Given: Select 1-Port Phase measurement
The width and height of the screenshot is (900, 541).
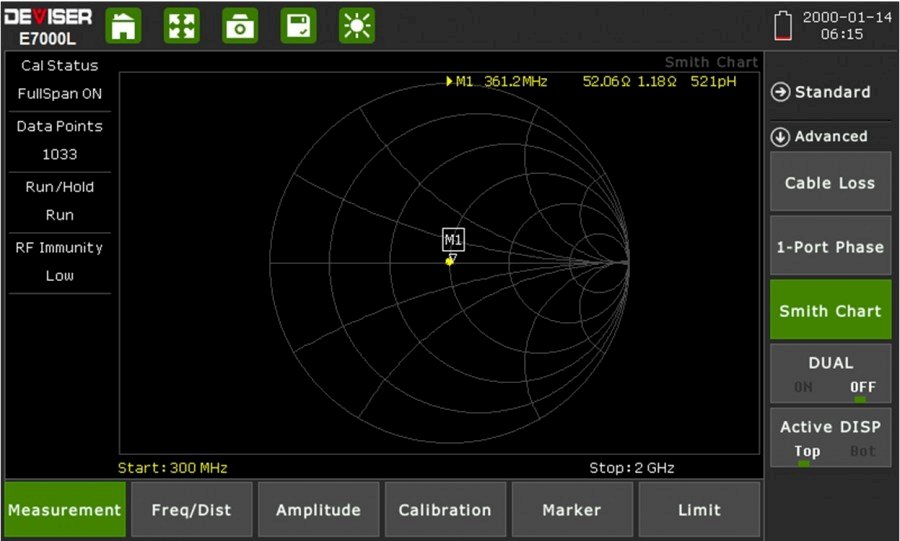Looking at the screenshot, I should (x=831, y=247).
